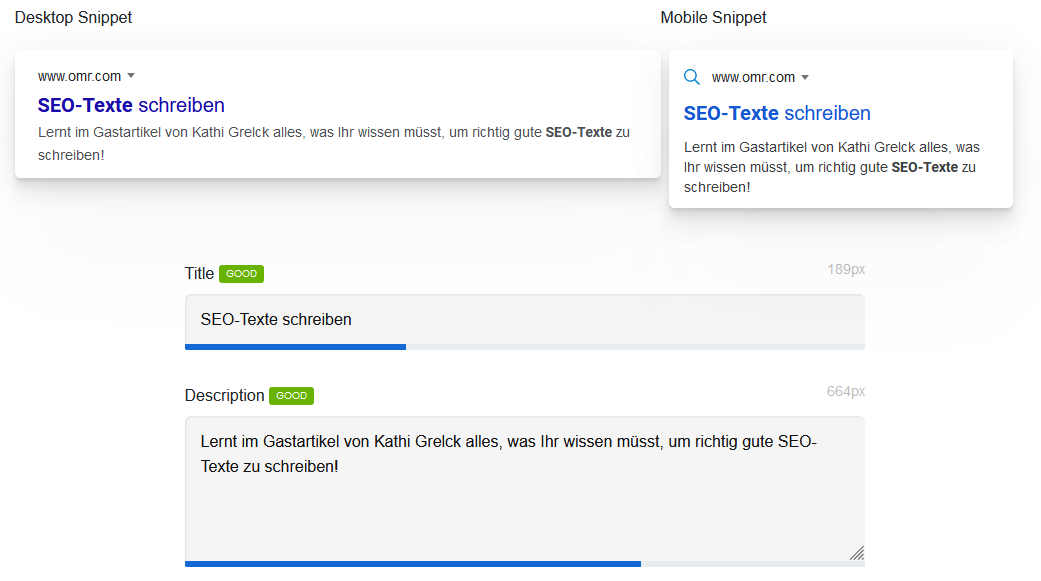
Task: Select the Desktop Snippet heading
Action: coord(73,17)
